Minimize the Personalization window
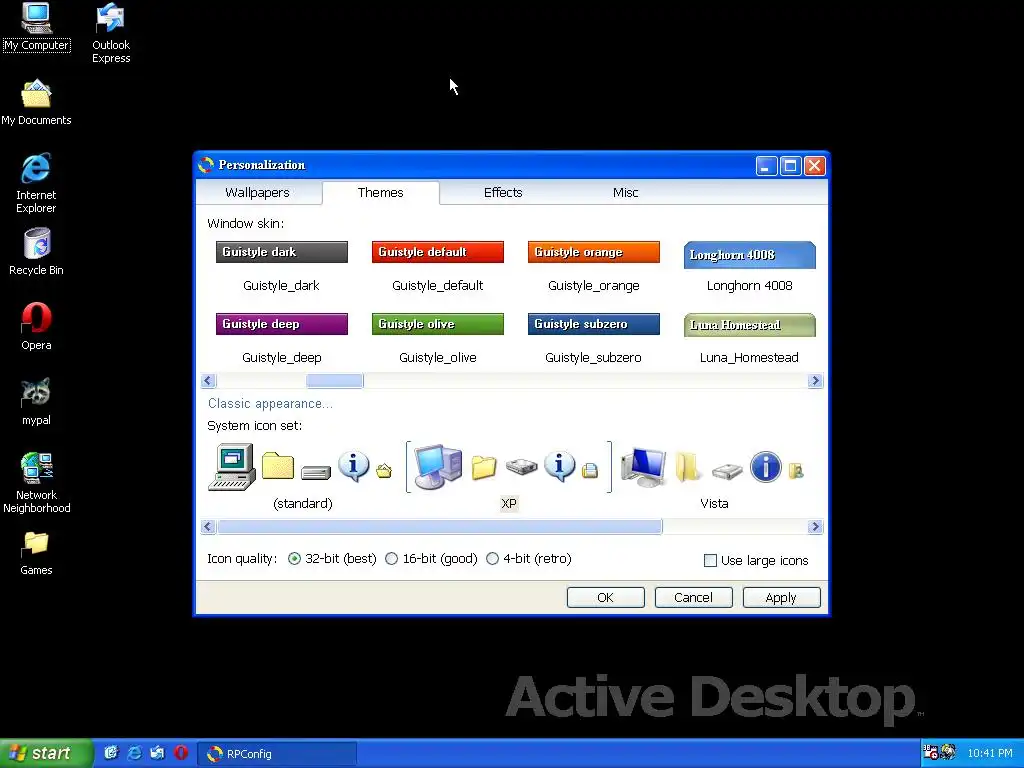The width and height of the screenshot is (1024, 768). pyautogui.click(x=767, y=166)
